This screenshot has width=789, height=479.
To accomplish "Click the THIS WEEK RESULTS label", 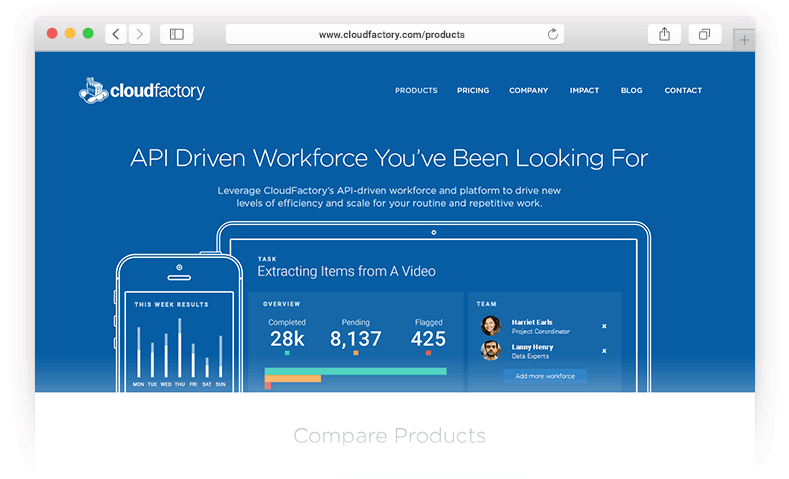I will (x=171, y=304).
